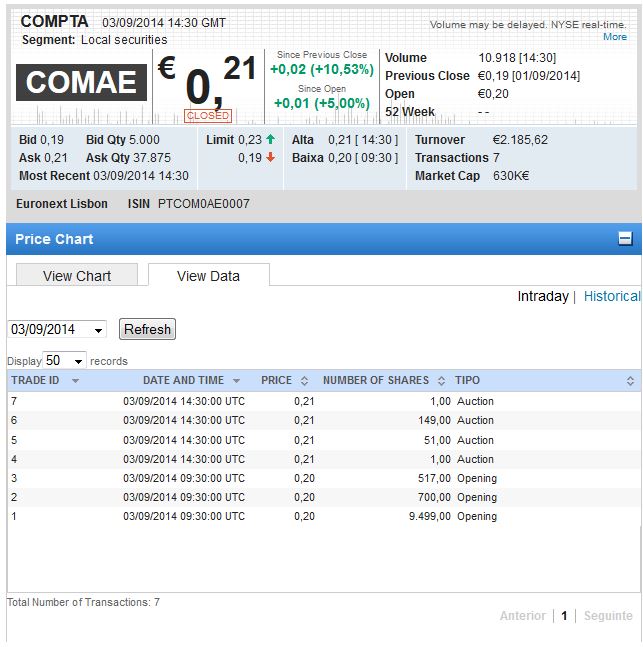This screenshot has width=643, height=647.
Task: Click the COMPTA company name heading
Action: [x=54, y=21]
